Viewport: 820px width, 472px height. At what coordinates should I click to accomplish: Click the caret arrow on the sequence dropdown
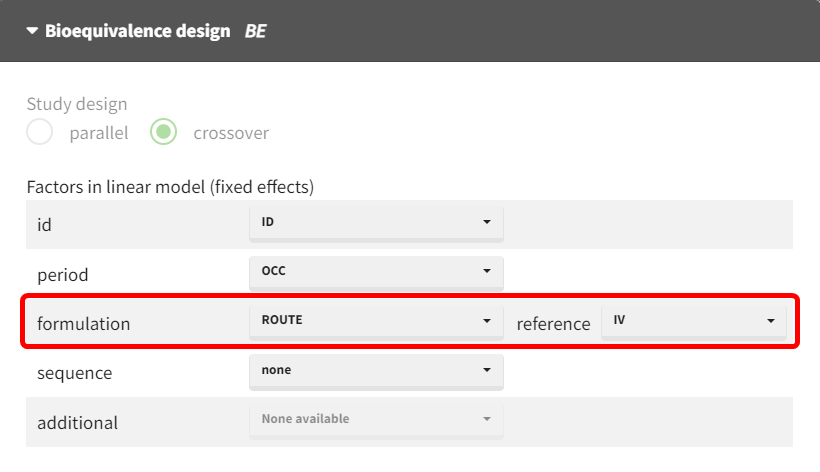click(x=486, y=370)
